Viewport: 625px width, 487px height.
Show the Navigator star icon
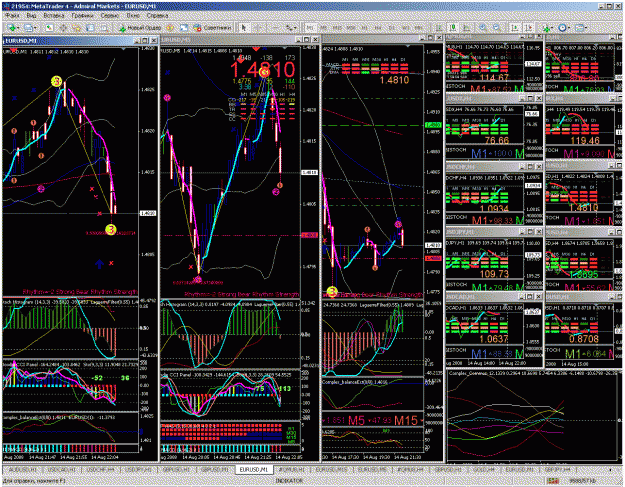click(x=77, y=28)
